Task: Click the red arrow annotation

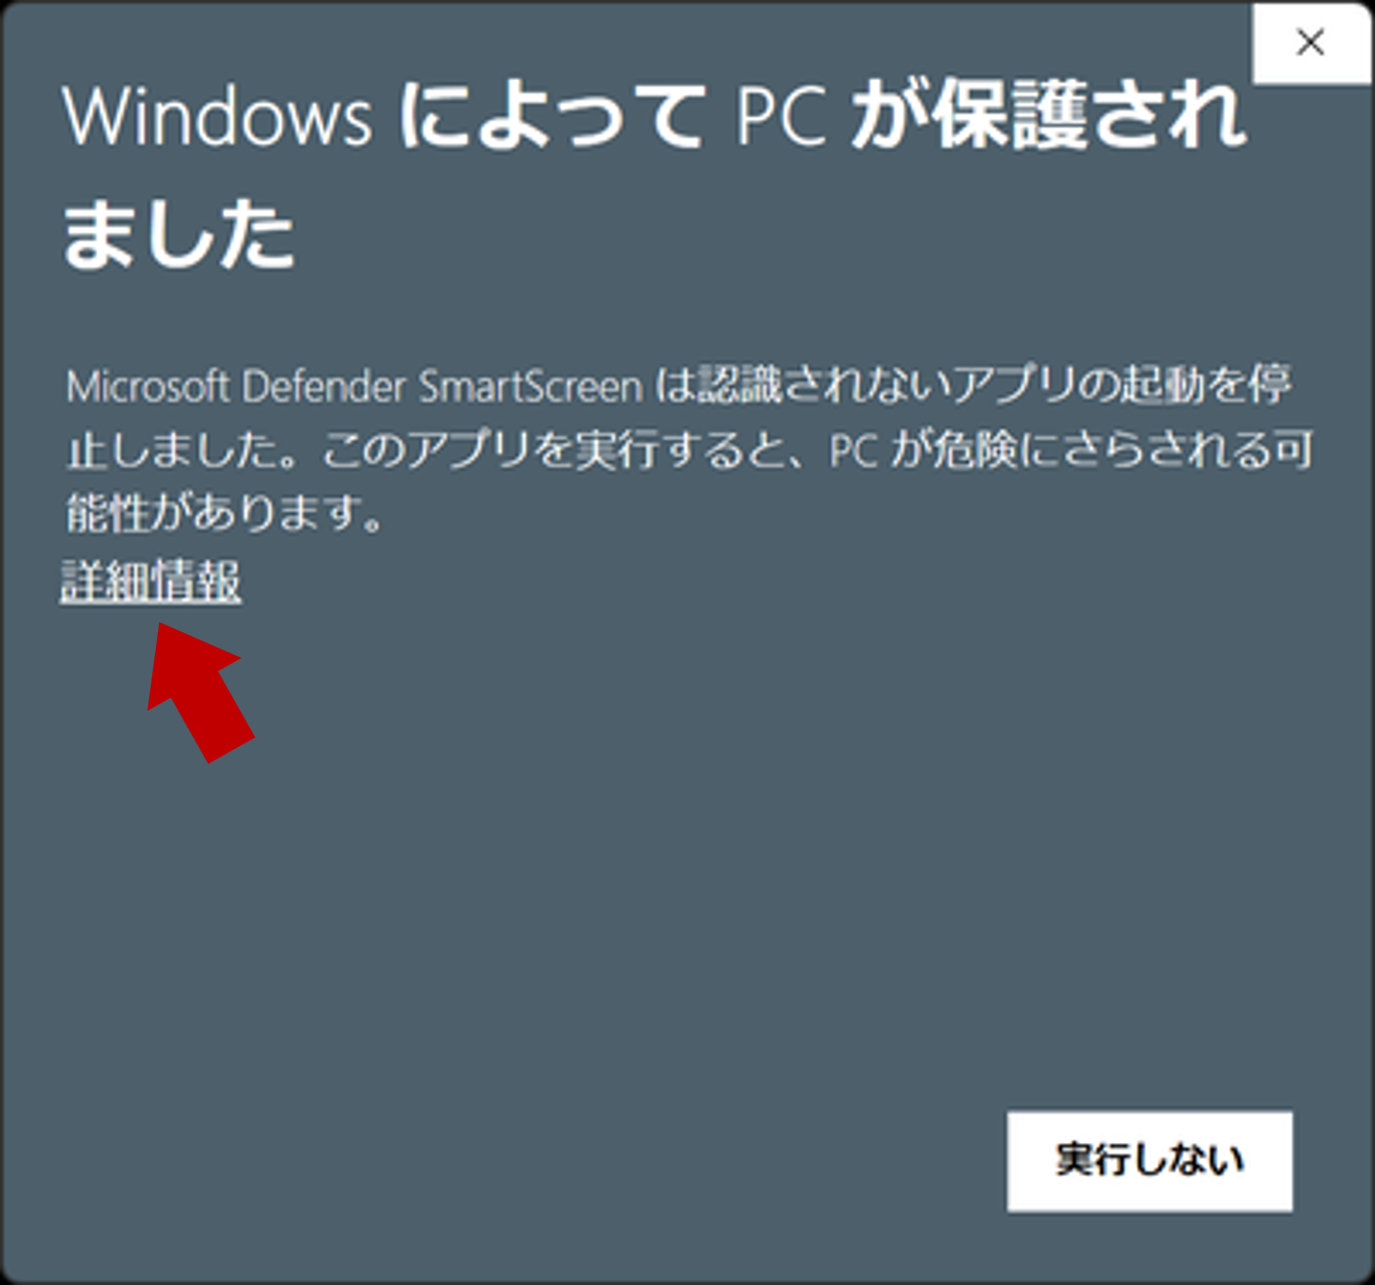Action: 198,692
